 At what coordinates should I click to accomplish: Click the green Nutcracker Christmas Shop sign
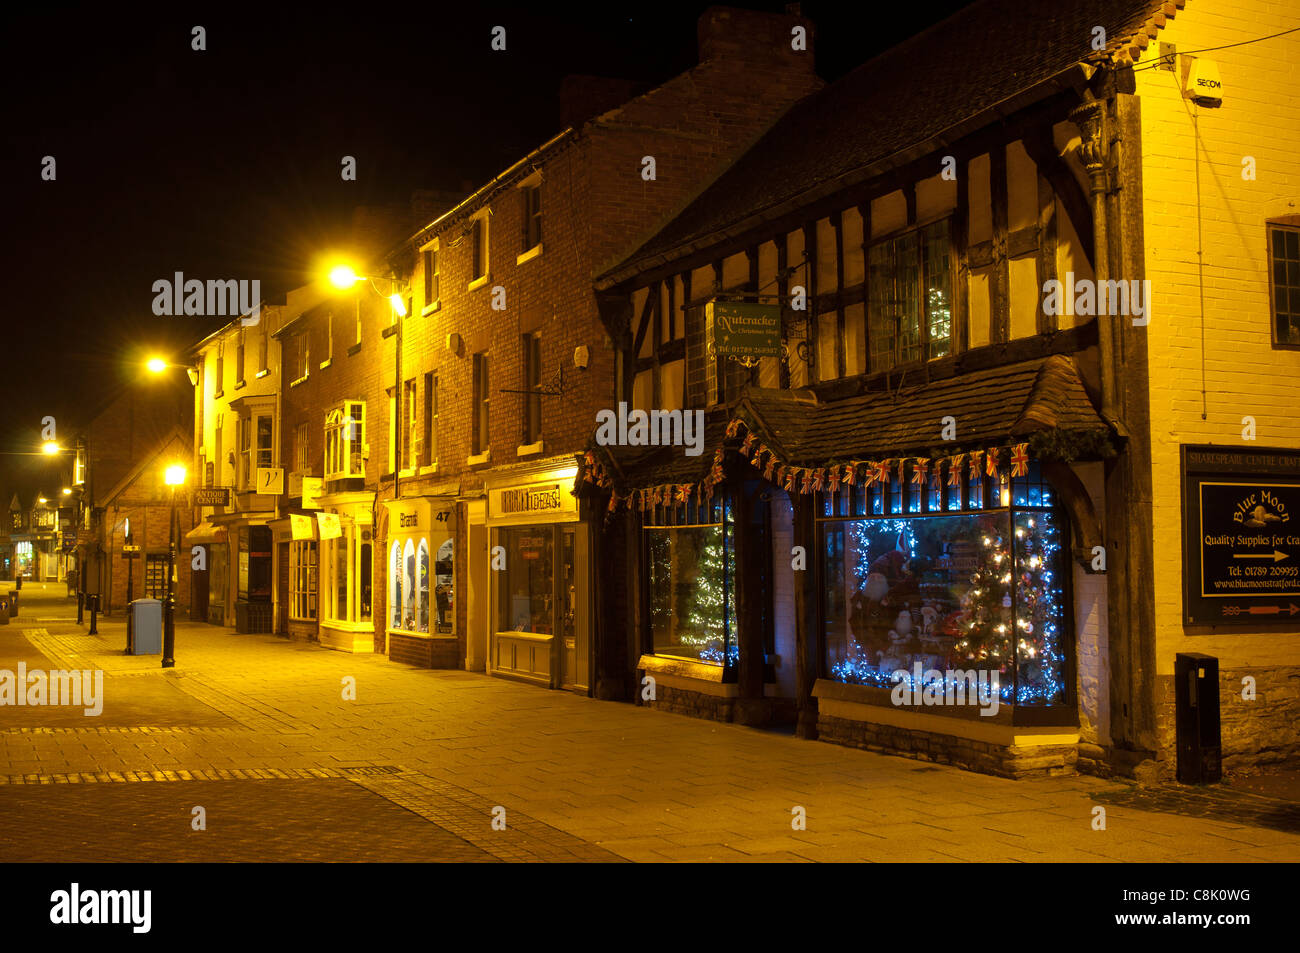tap(745, 329)
